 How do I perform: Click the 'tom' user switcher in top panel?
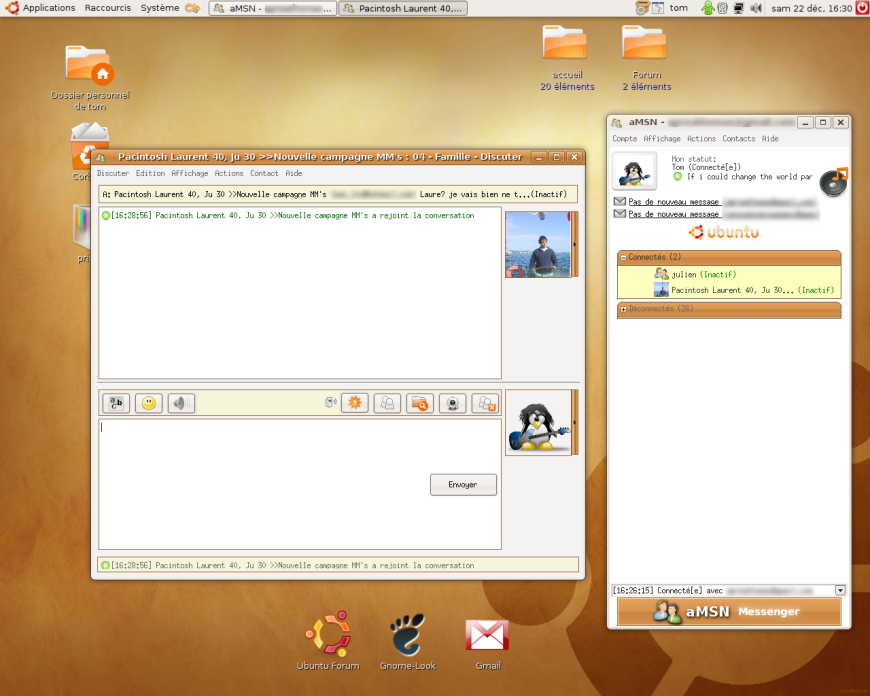tap(678, 8)
